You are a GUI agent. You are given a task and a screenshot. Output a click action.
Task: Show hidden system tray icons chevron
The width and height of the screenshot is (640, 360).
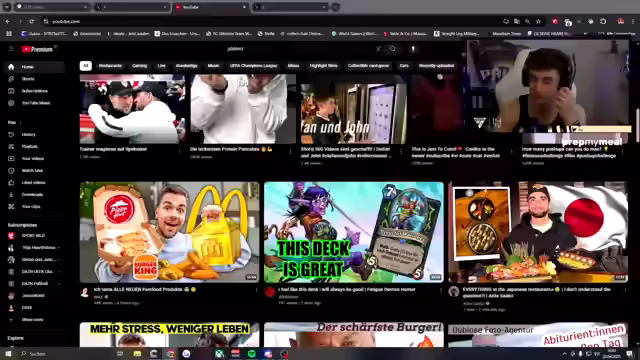[x=564, y=353]
